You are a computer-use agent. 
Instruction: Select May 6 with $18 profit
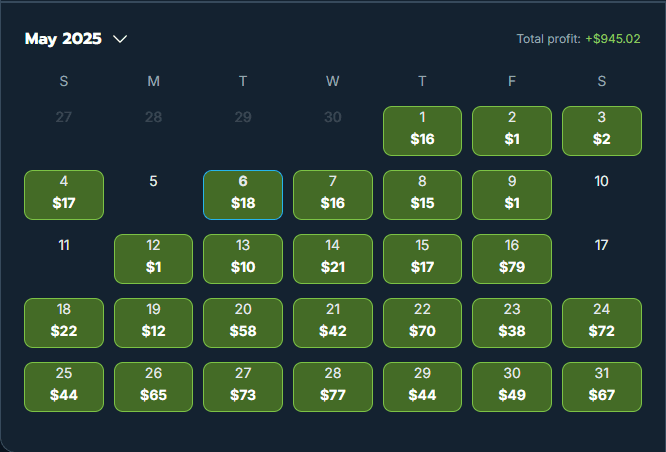pyautogui.click(x=243, y=195)
